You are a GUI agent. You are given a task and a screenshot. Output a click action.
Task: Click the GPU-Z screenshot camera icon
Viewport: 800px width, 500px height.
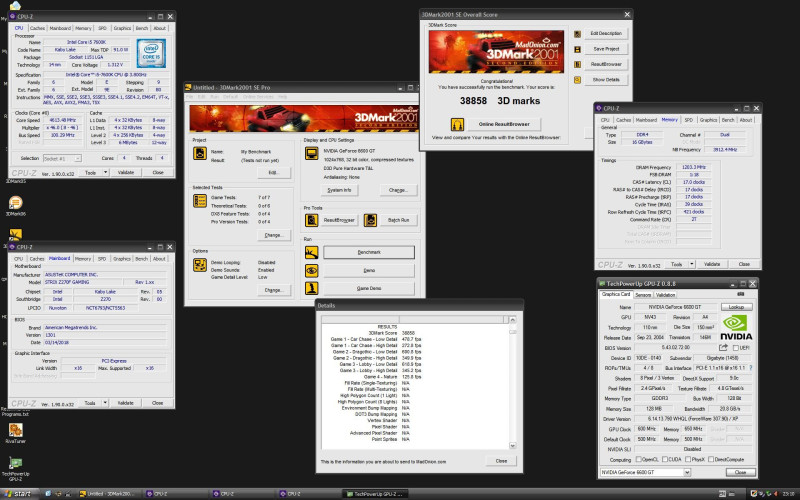740,294
